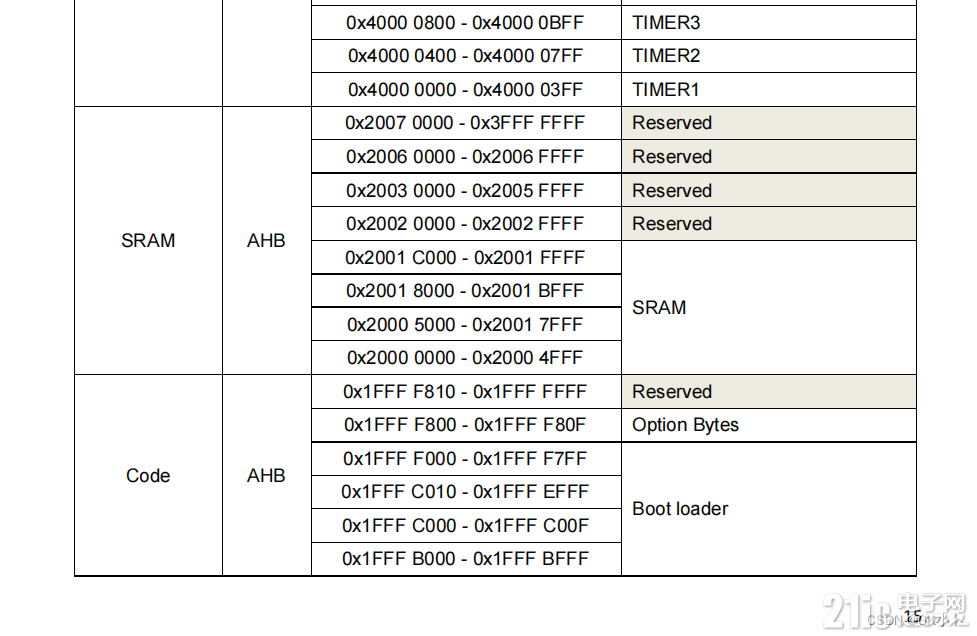The image size is (977, 636).
Task: Click the AHB bus cell beside Code
Action: point(267,475)
